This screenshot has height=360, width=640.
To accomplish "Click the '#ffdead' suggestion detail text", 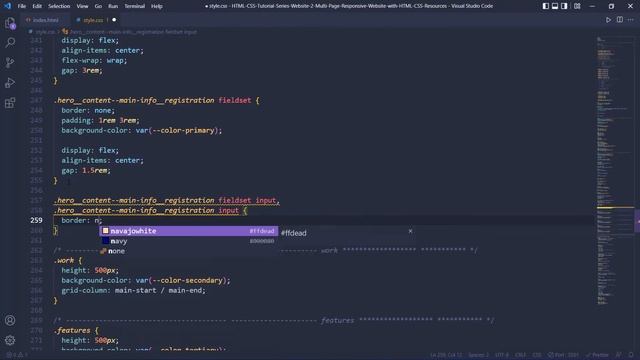I will 293,233.
